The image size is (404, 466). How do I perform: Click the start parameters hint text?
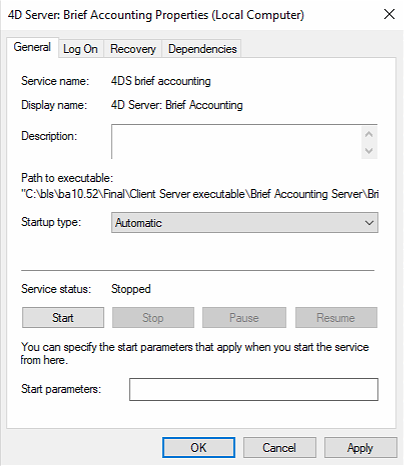pyautogui.click(x=195, y=353)
